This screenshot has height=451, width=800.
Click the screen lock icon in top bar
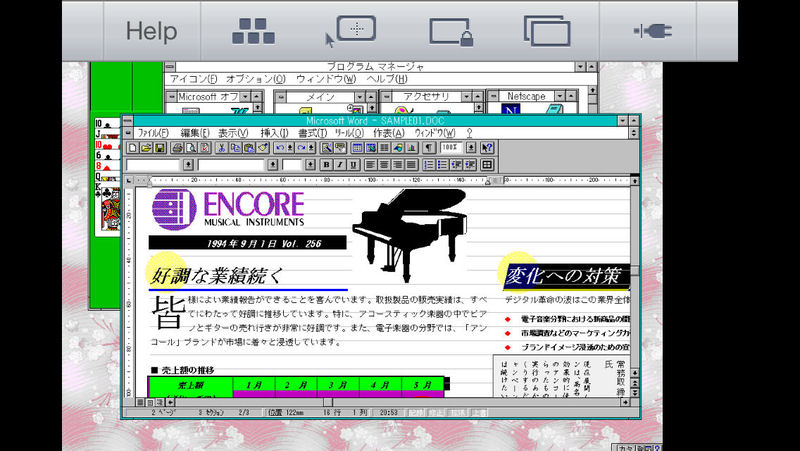451,32
